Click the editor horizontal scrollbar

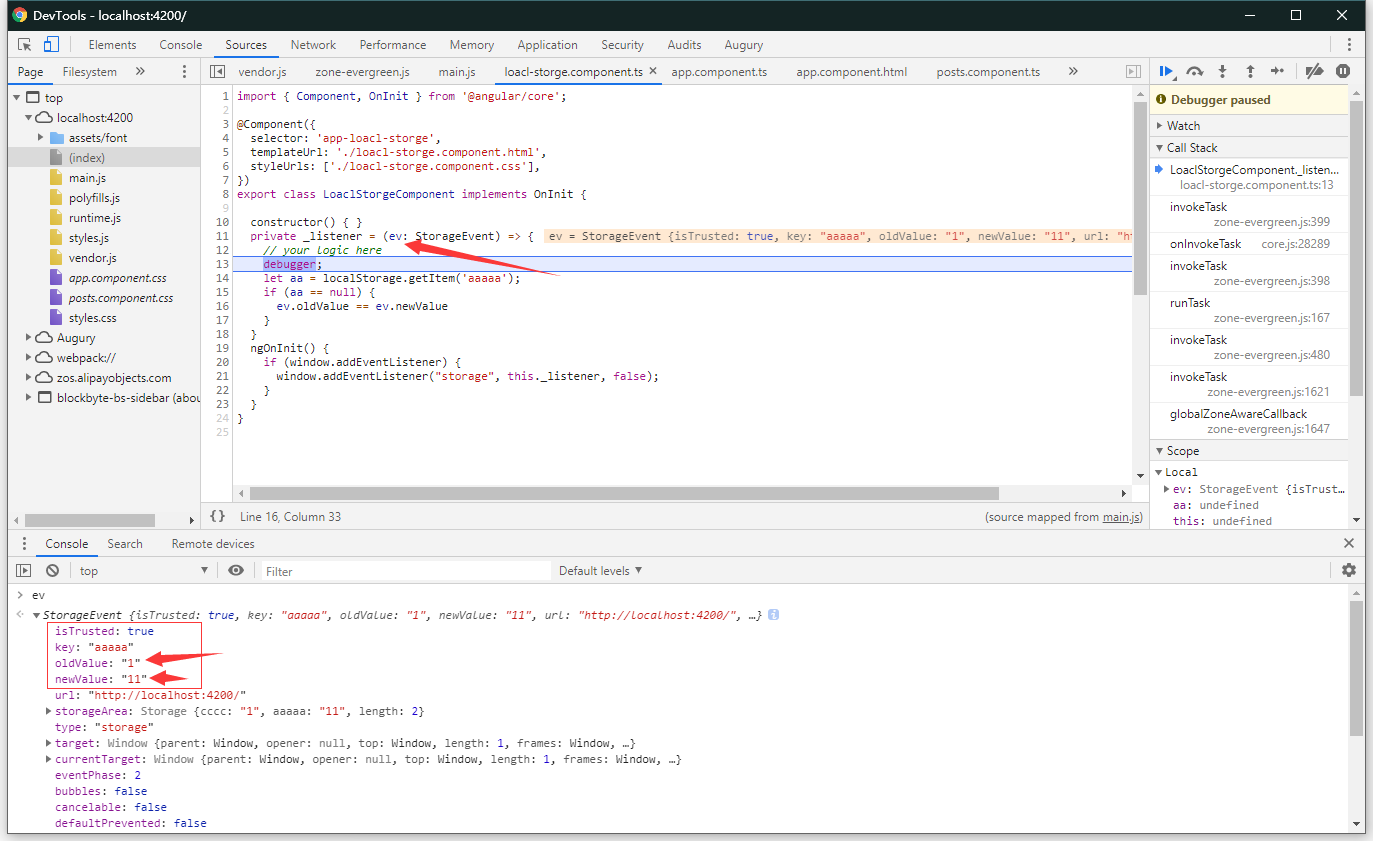[624, 493]
